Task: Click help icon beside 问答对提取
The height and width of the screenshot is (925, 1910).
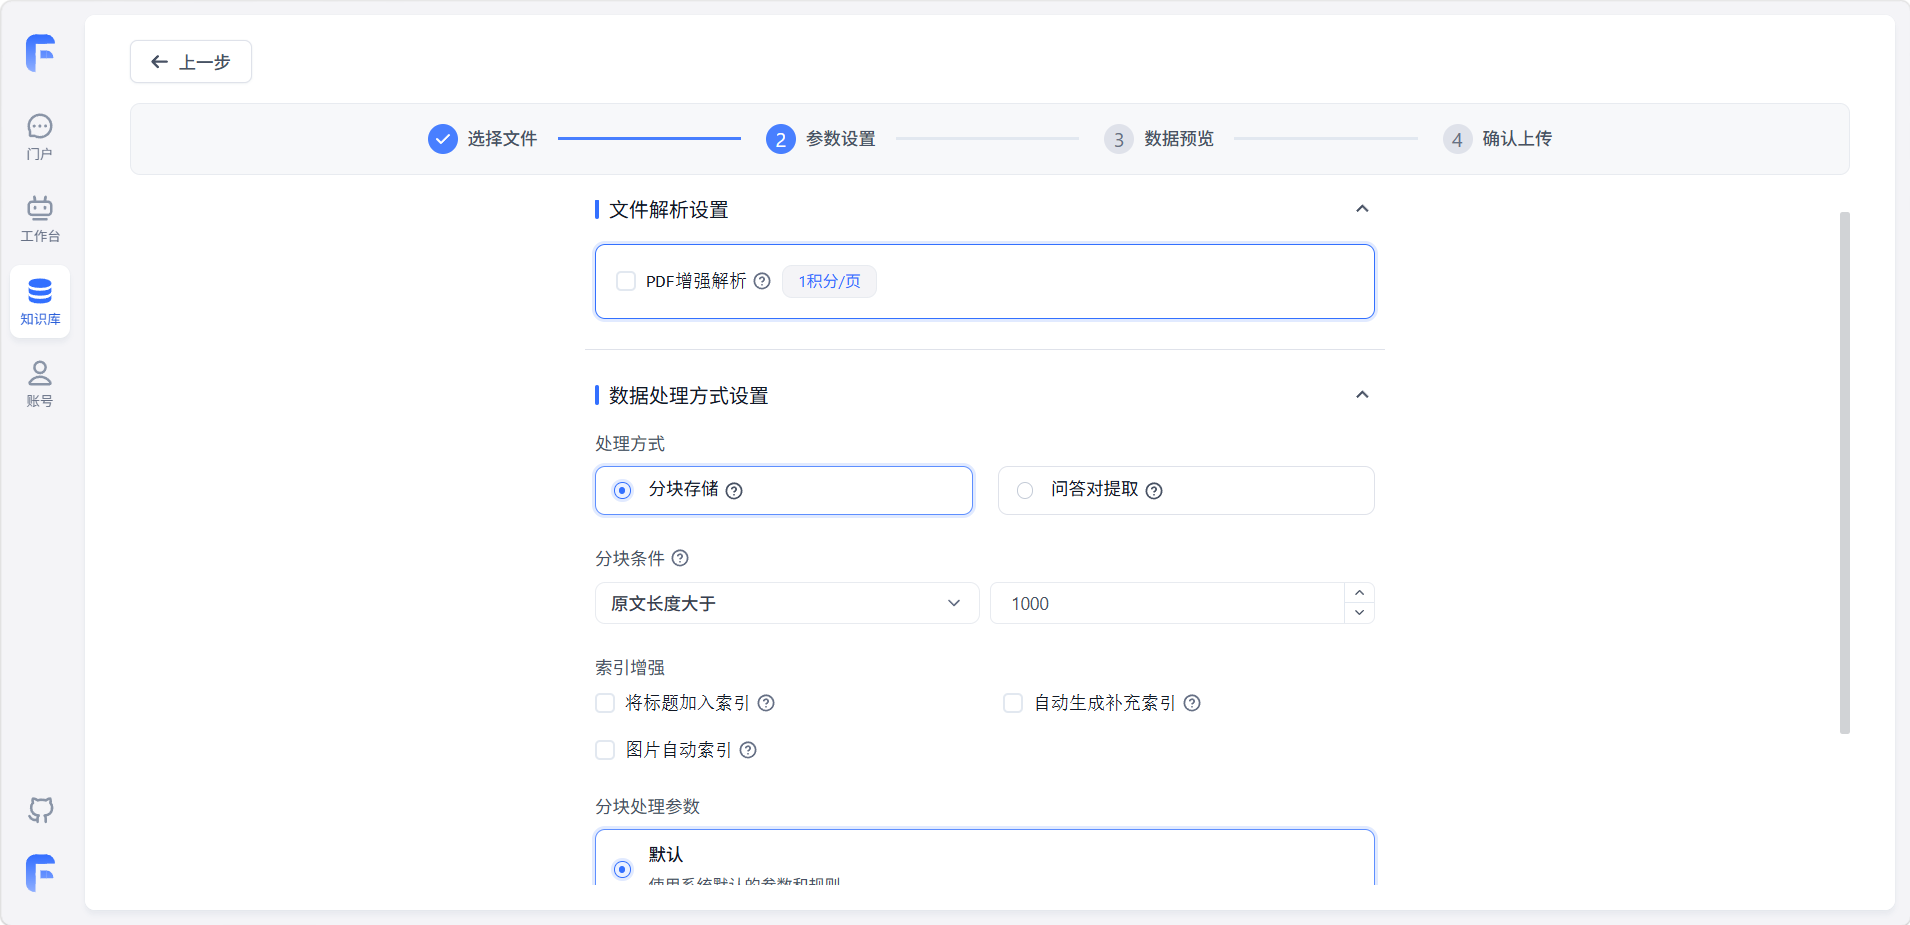Action: pos(1154,491)
